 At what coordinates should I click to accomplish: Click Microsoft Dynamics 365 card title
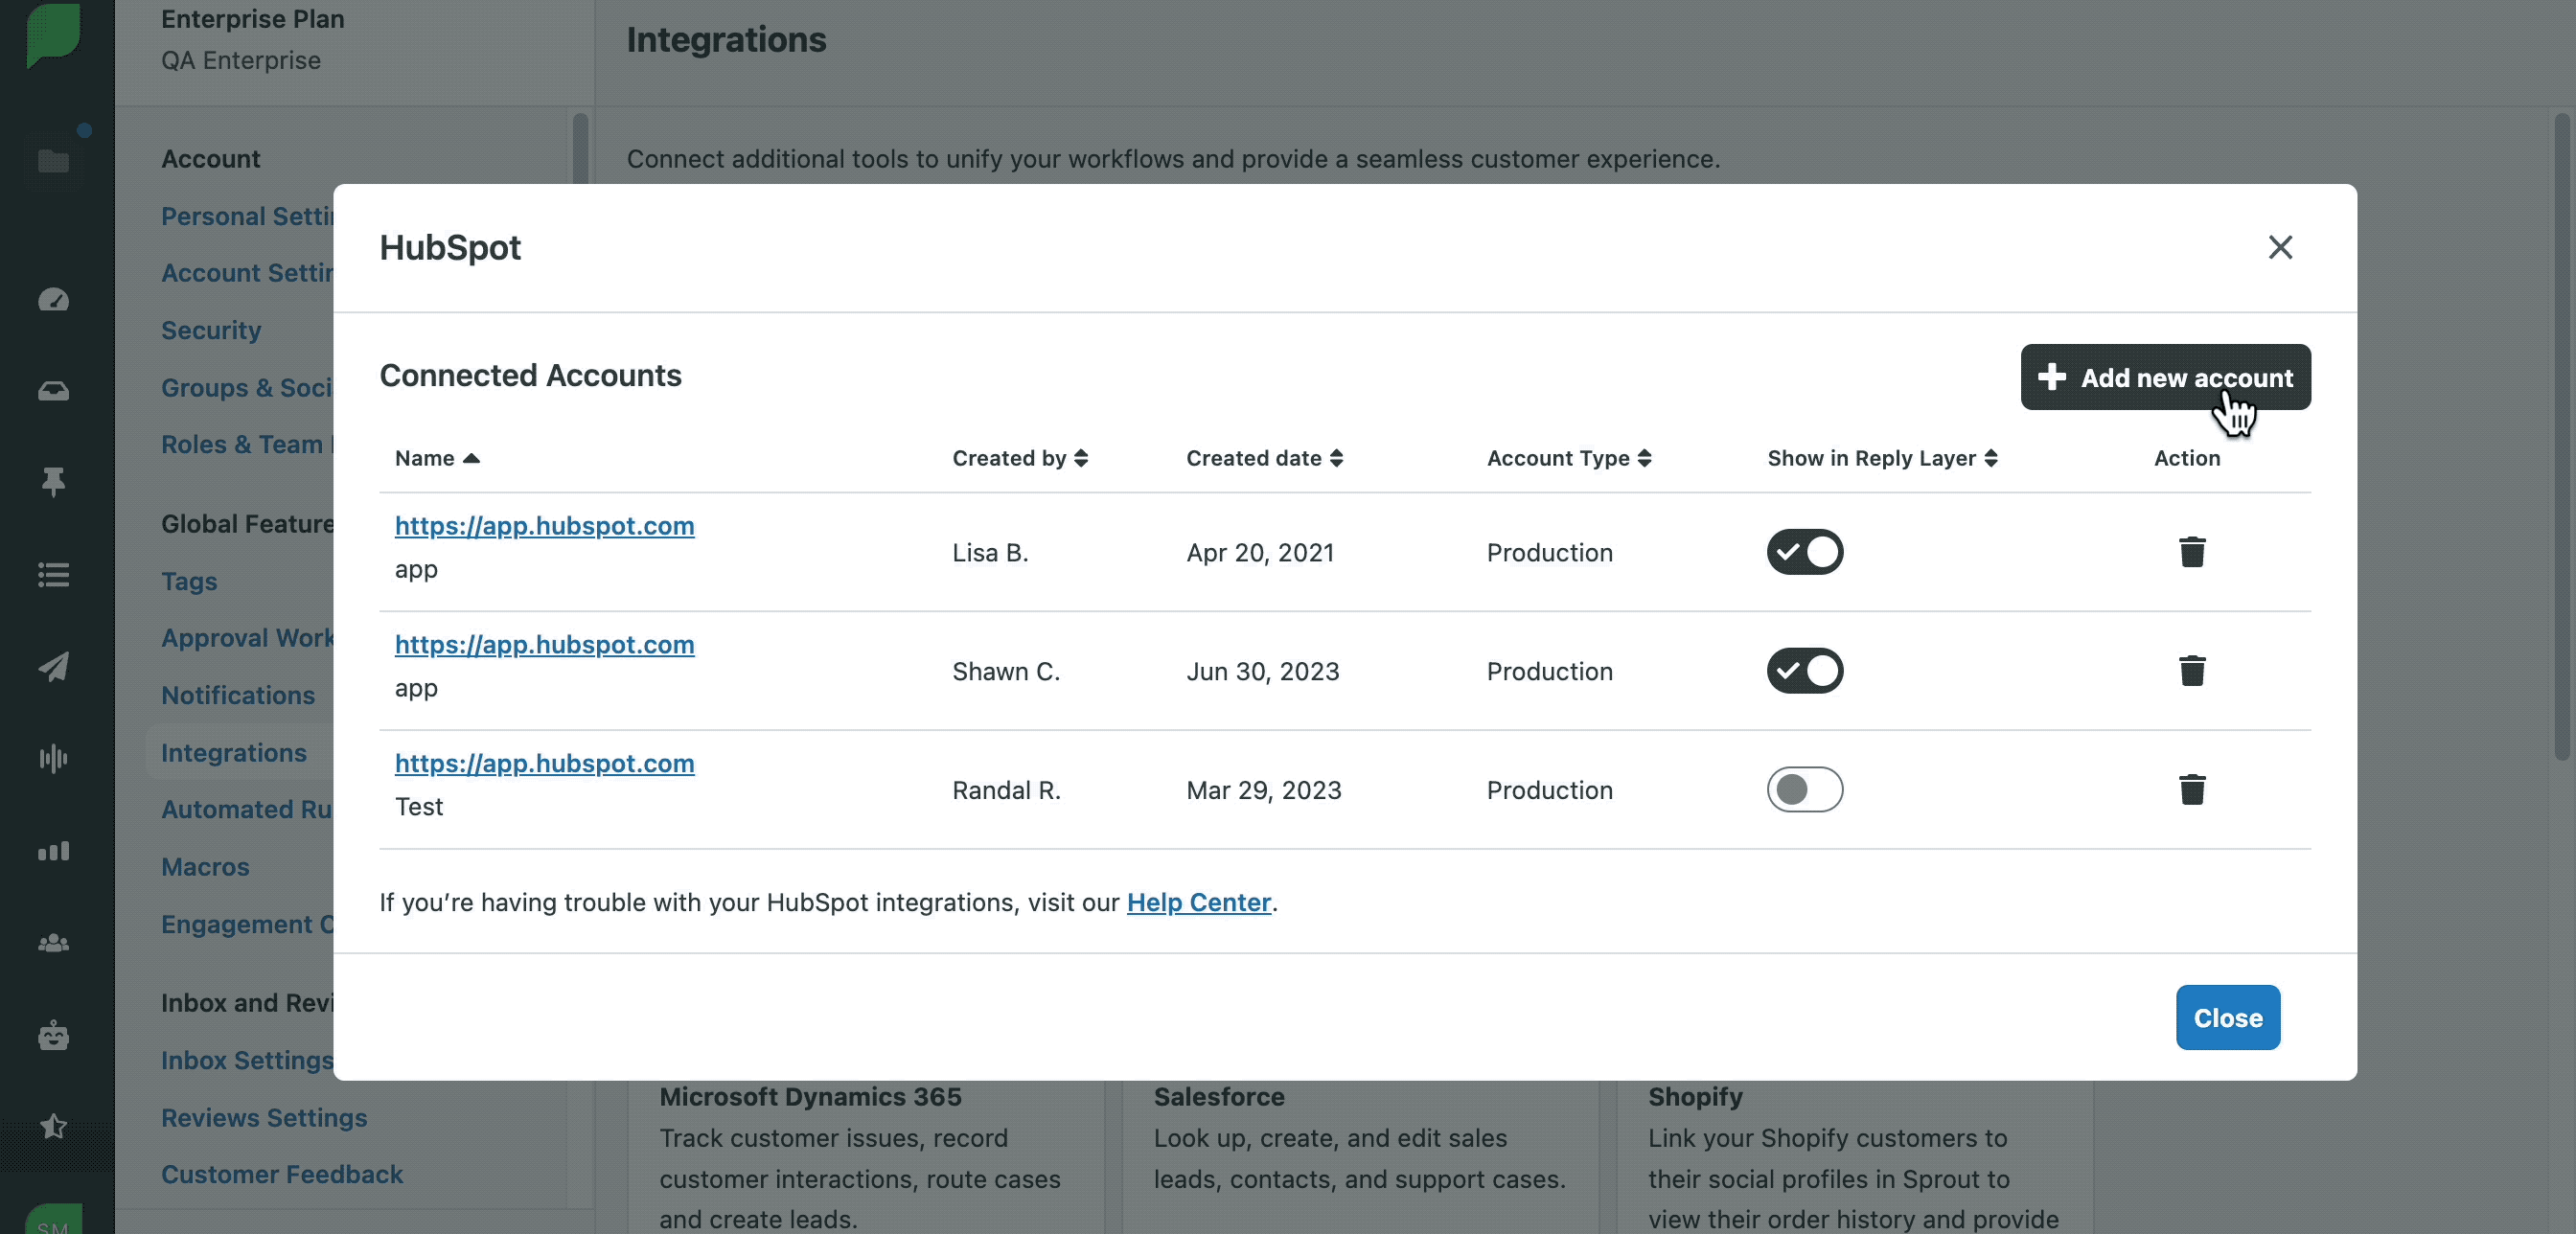(x=810, y=1097)
